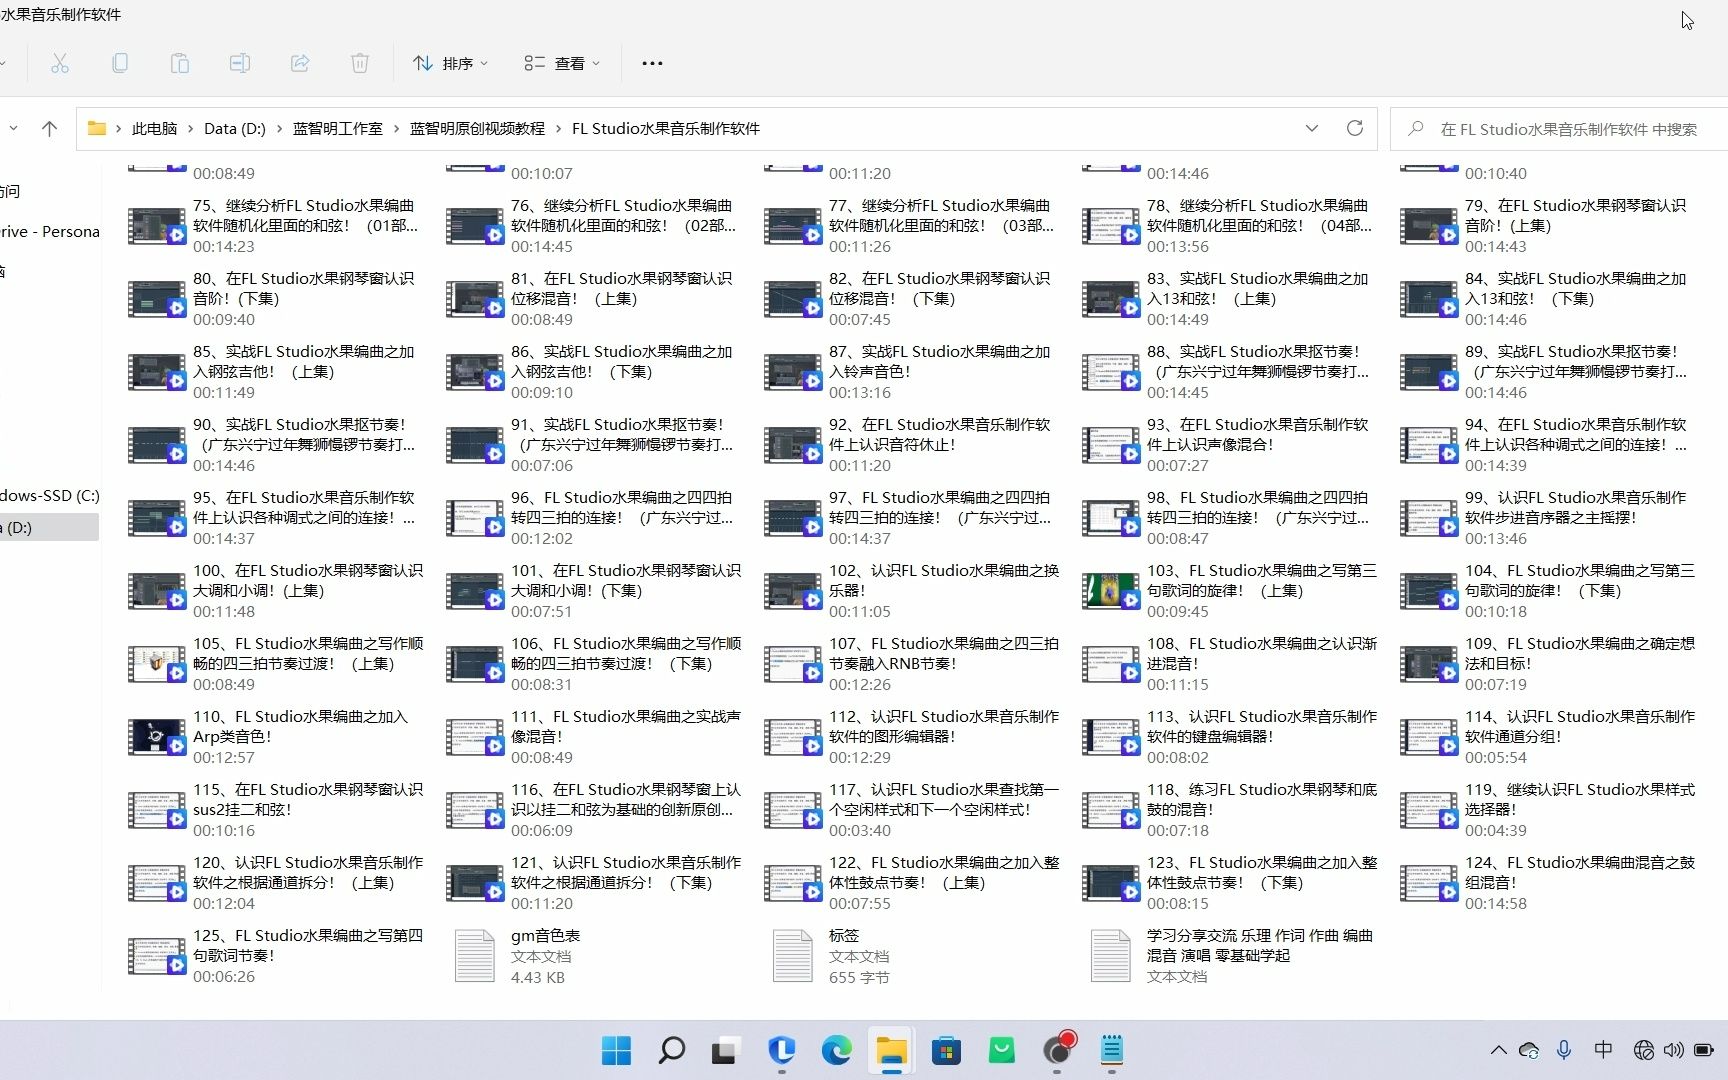Select the file '102、认识FL Studio水果编曲之换乐器'
Viewport: 1728px width, 1080px height.
click(x=912, y=590)
